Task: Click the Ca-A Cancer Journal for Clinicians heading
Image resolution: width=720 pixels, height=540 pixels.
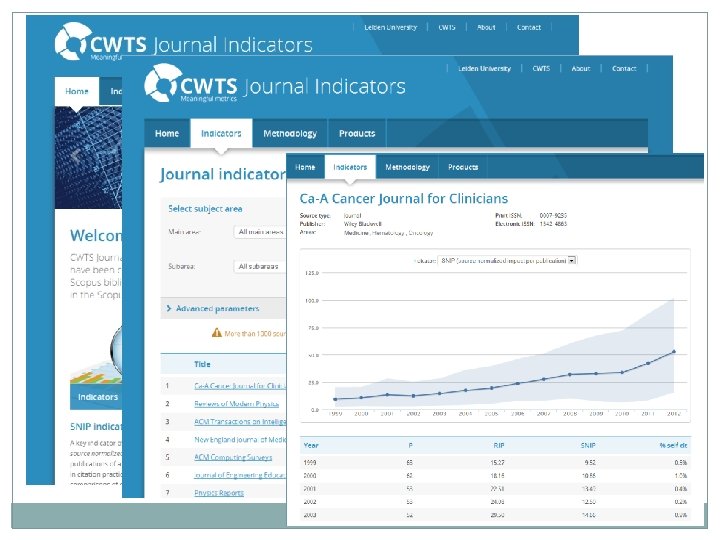Action: coord(404,198)
